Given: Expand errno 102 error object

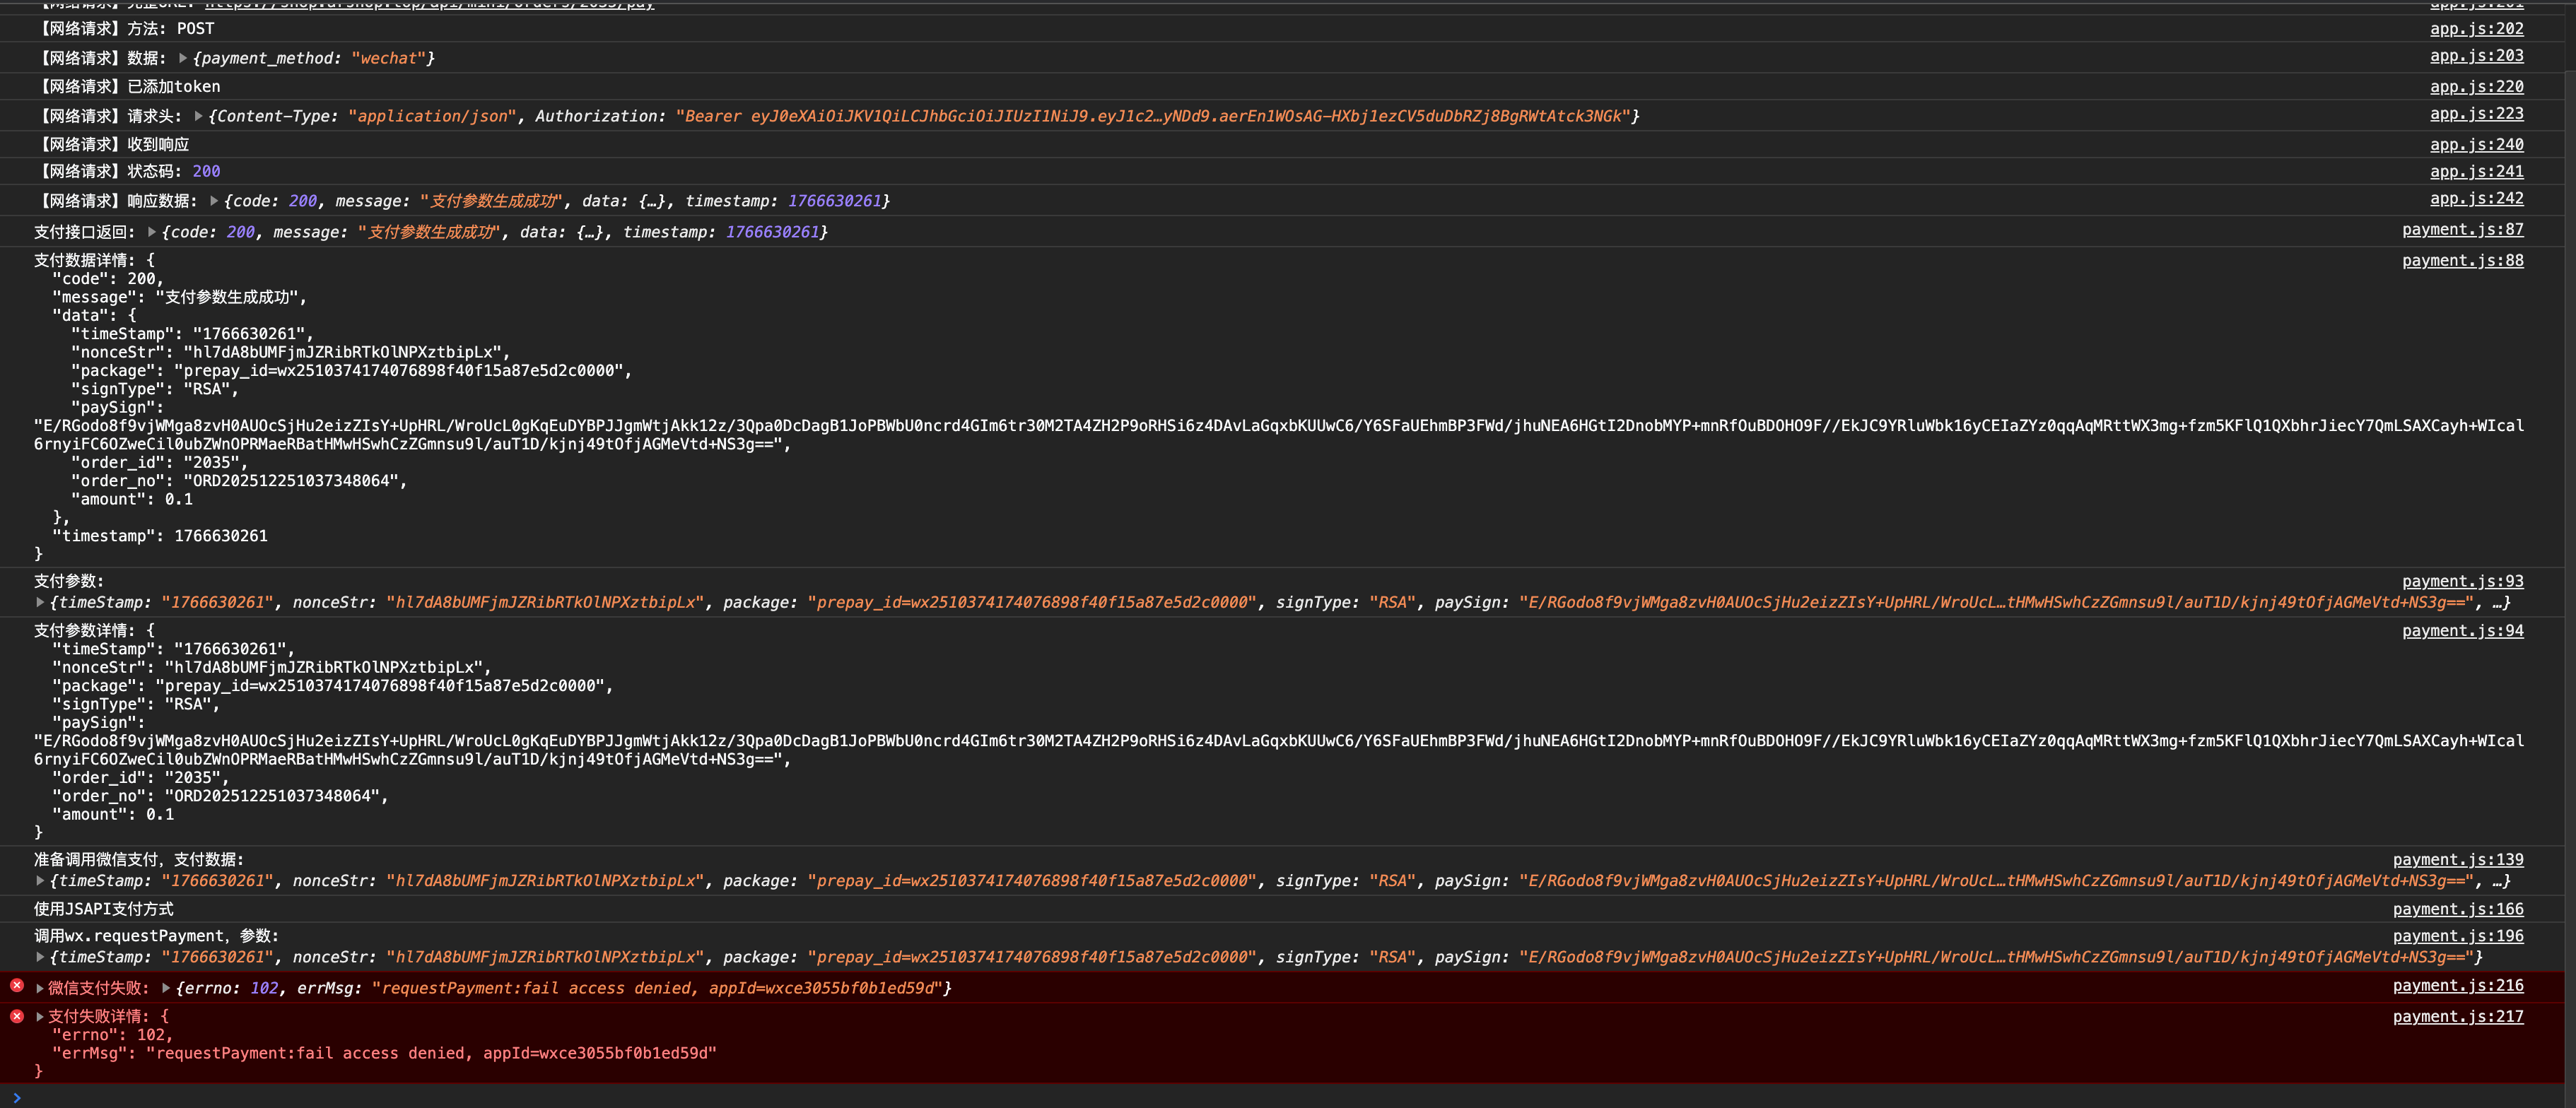Looking at the screenshot, I should click(166, 988).
